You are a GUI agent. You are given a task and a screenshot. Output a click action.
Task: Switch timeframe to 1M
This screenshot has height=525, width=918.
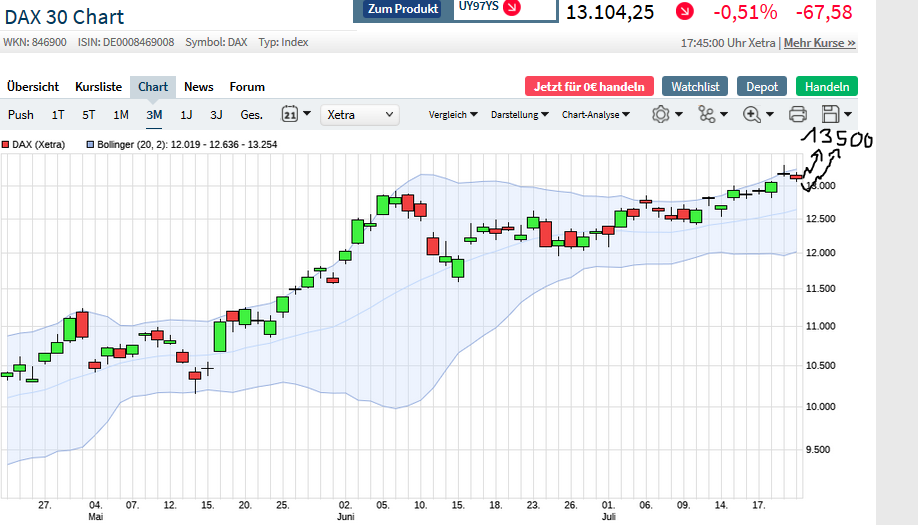click(x=121, y=115)
